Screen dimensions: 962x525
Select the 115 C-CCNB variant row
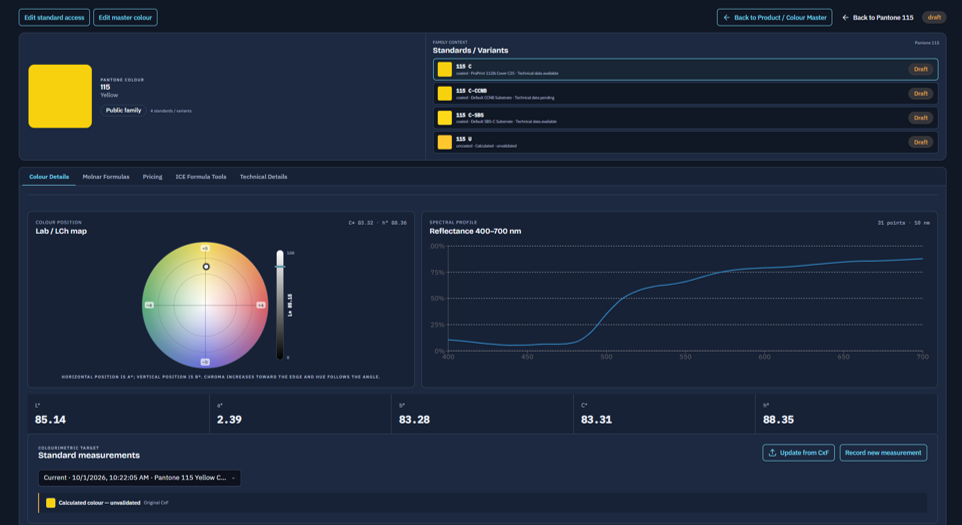[x=685, y=93]
